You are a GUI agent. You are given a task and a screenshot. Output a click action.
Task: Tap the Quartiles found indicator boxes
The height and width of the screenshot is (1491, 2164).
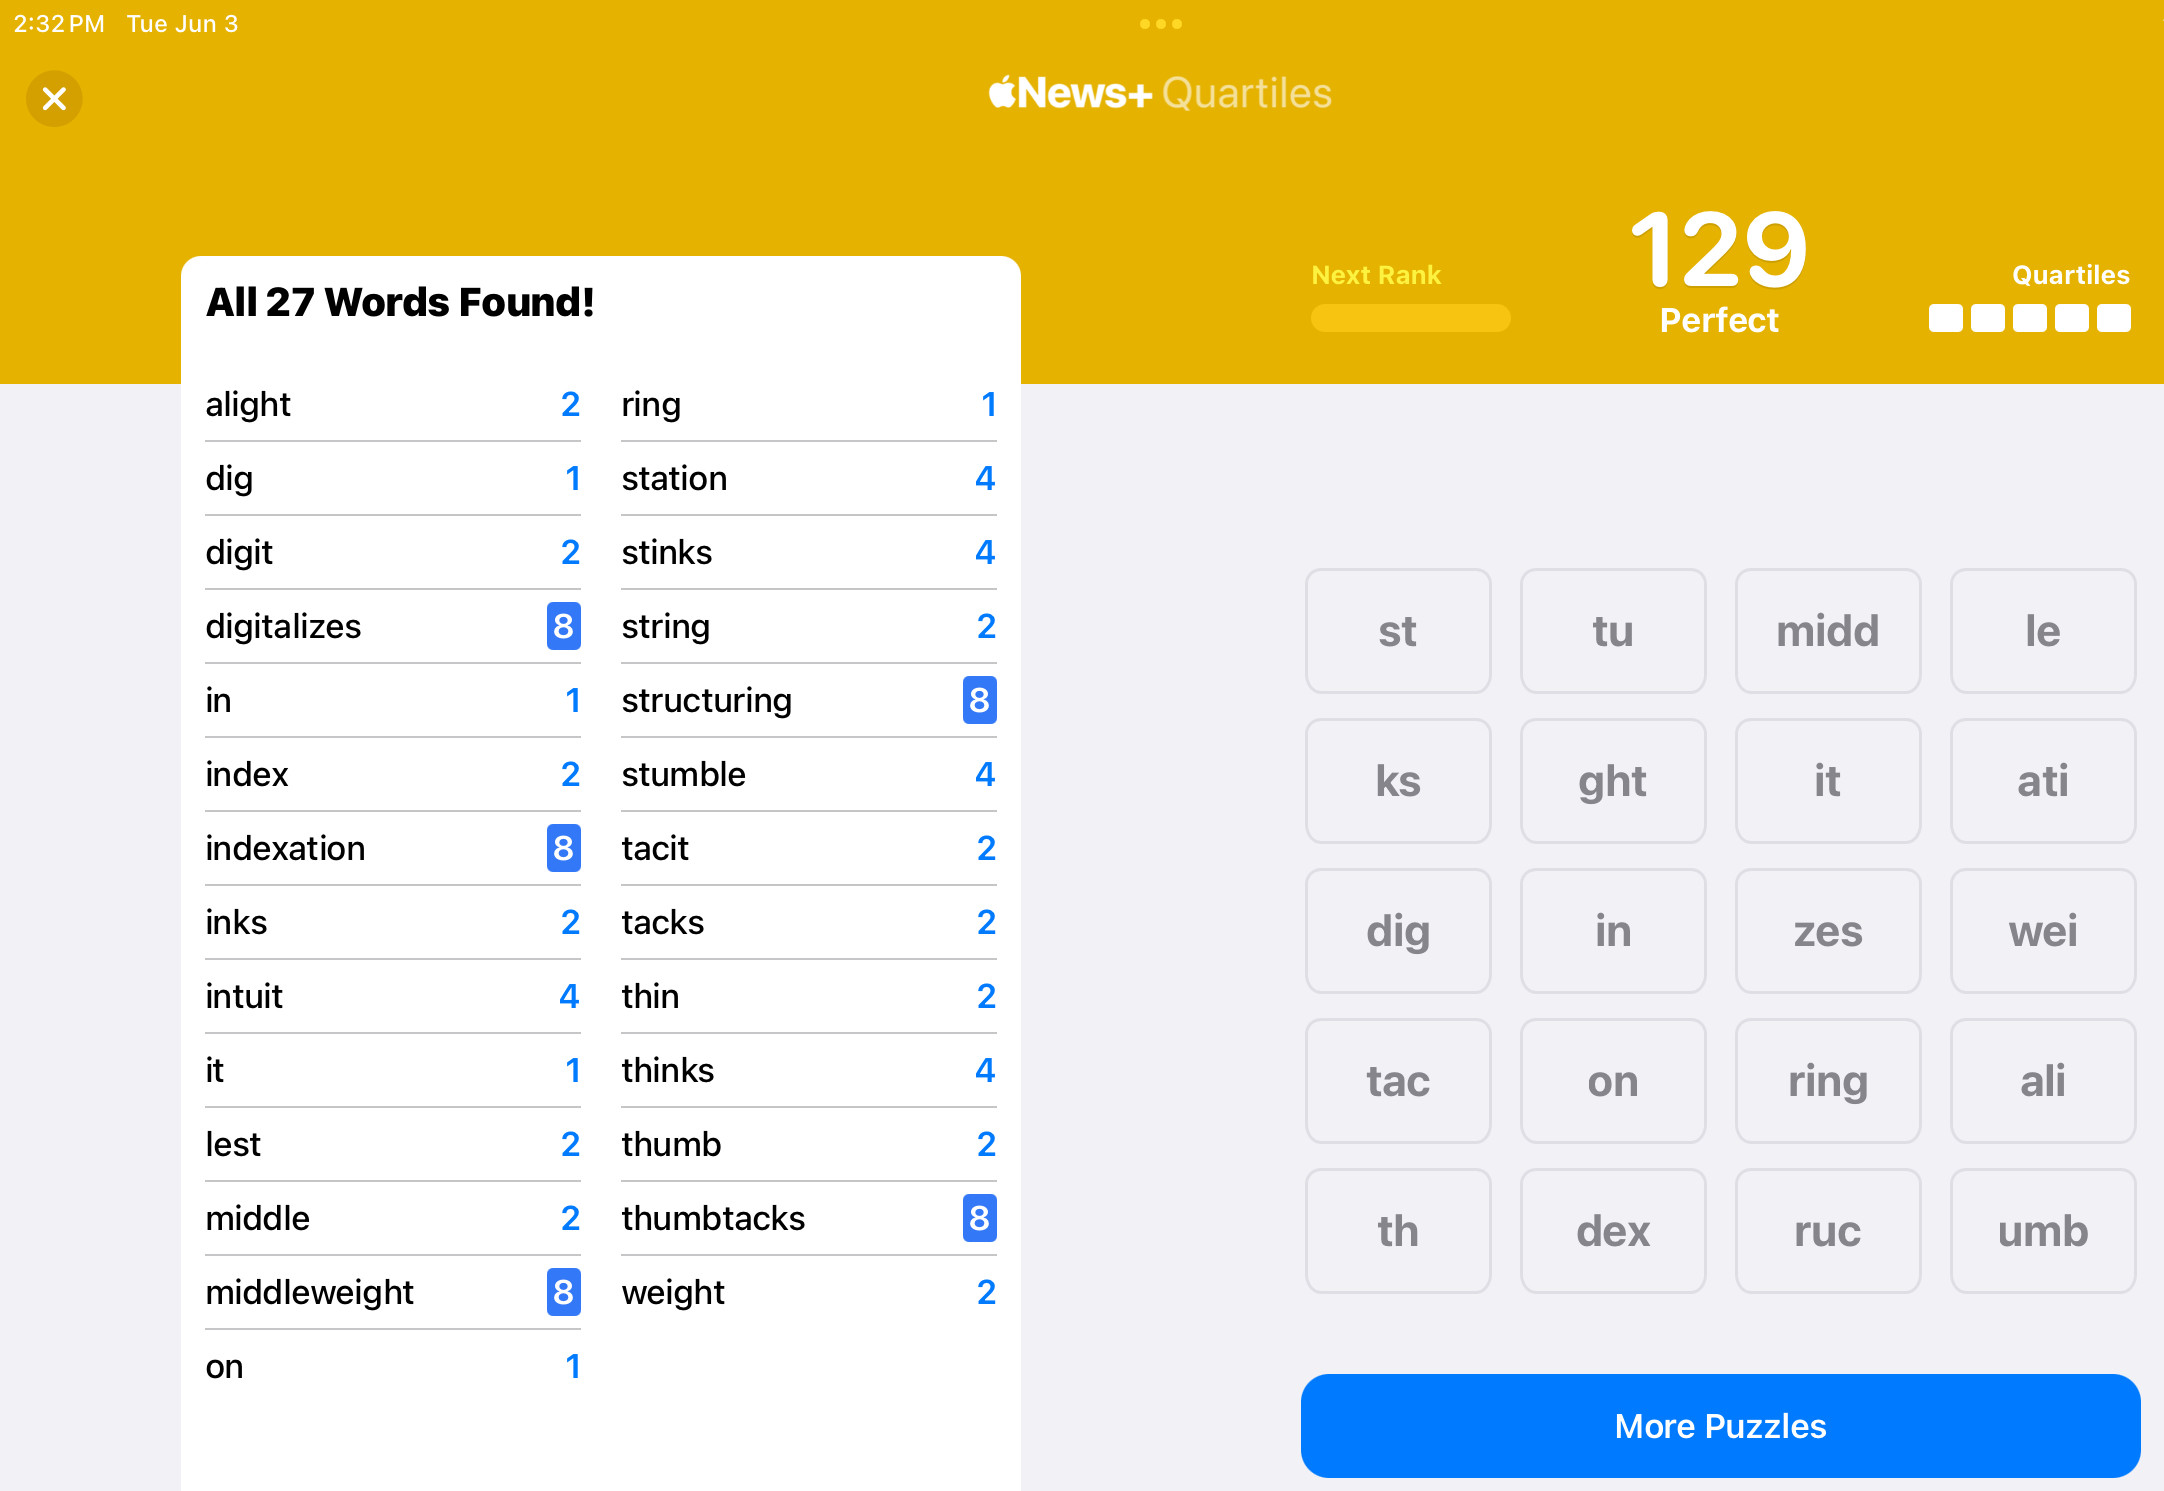pyautogui.click(x=2029, y=318)
